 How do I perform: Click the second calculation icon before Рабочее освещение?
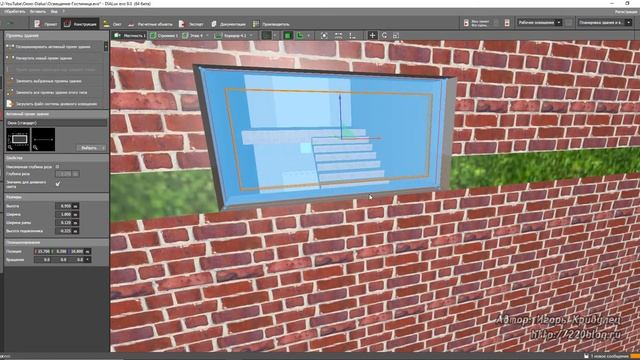507,23
